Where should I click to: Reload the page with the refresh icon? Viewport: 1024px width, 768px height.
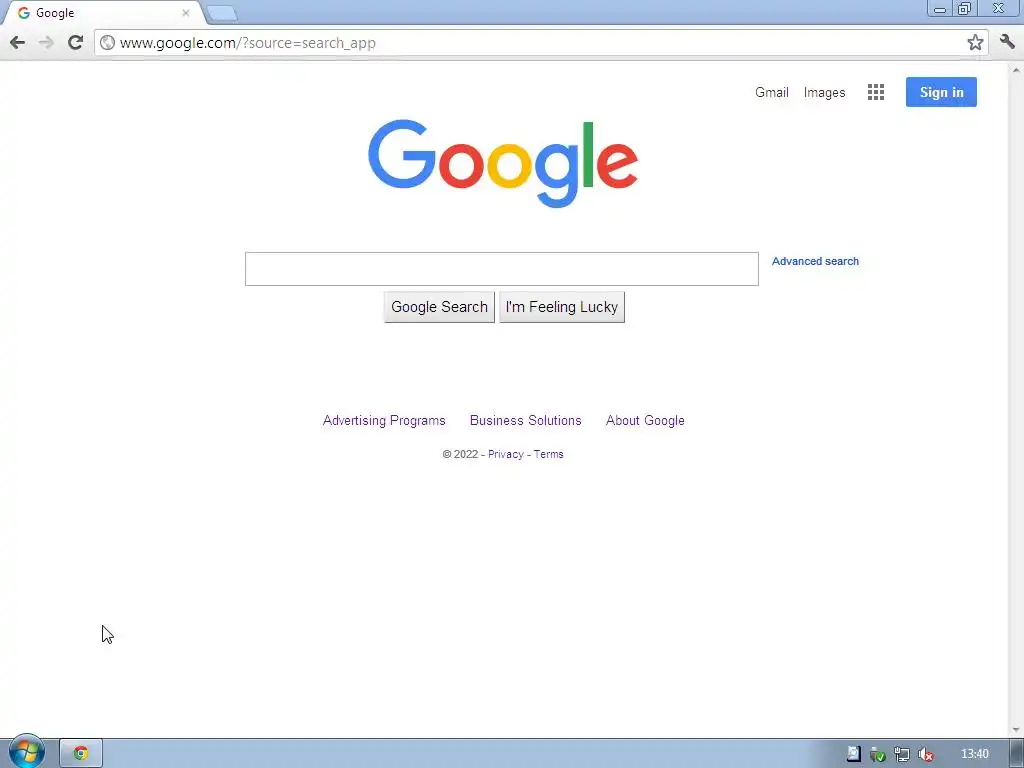pos(76,42)
